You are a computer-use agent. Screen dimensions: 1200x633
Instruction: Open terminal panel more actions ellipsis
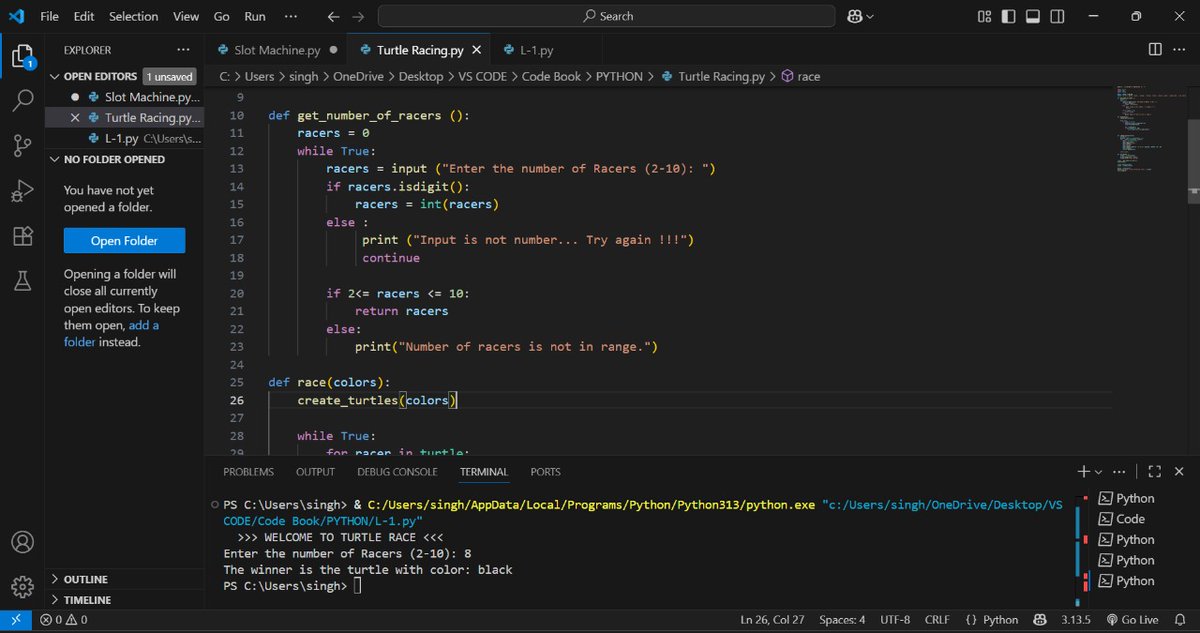coord(1119,471)
